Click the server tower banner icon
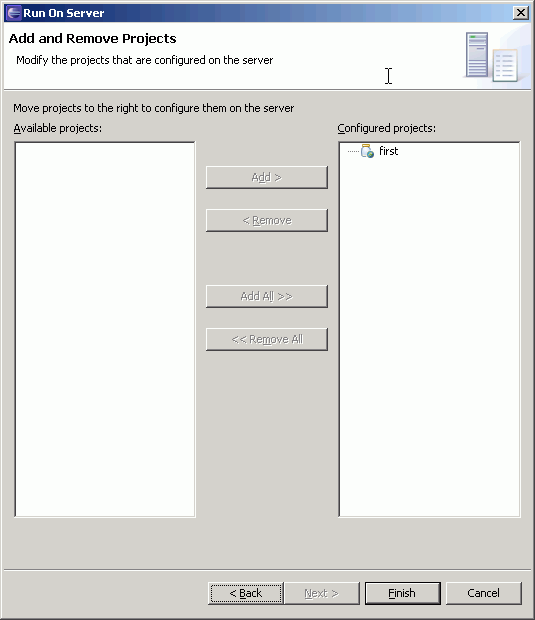 (477, 55)
